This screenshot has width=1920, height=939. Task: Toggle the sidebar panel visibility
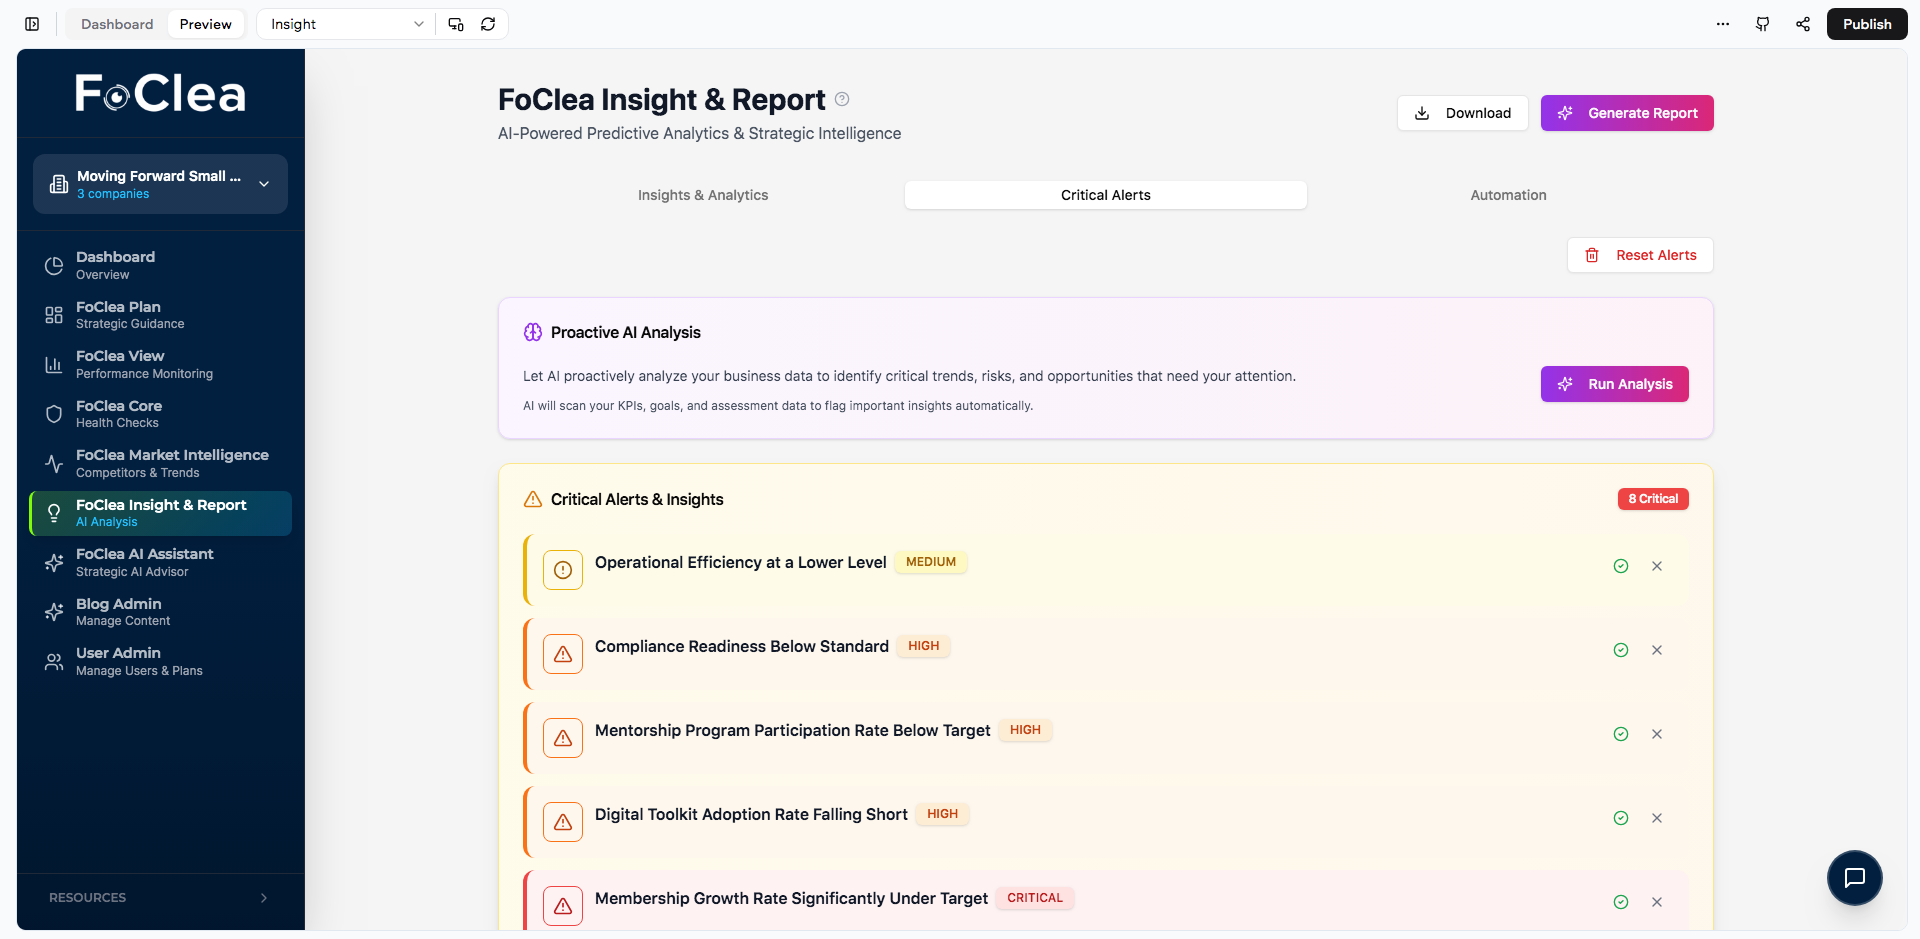[x=31, y=23]
